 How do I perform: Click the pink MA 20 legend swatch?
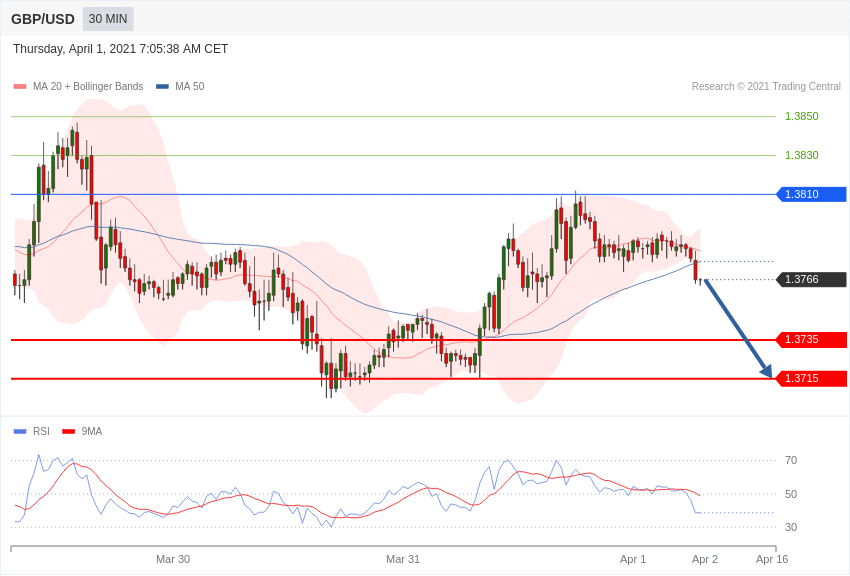[20, 87]
